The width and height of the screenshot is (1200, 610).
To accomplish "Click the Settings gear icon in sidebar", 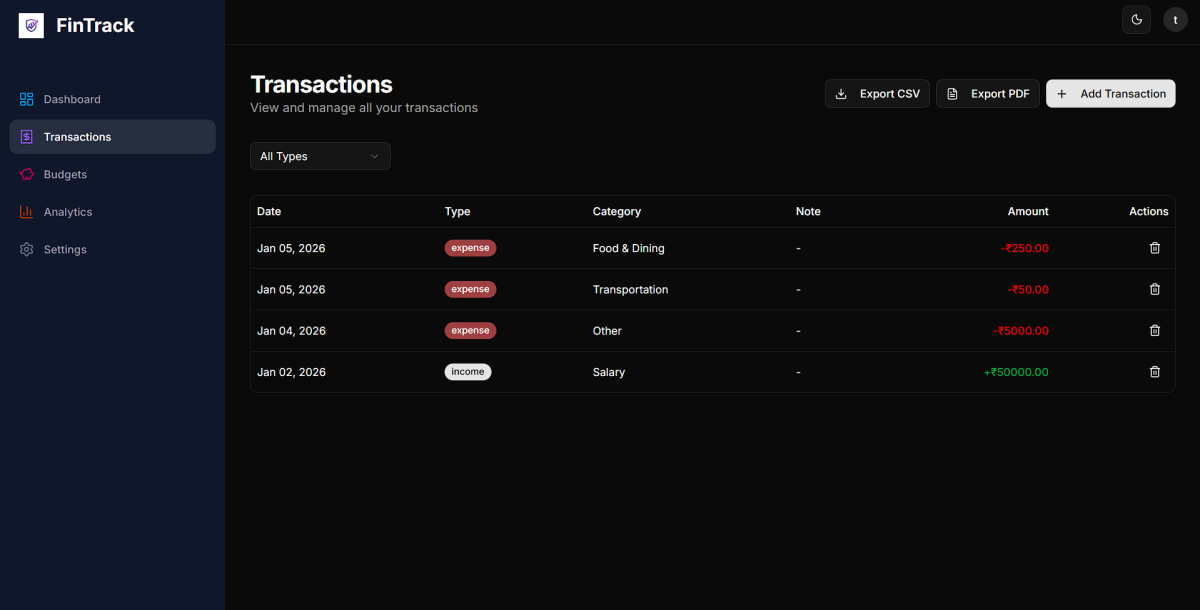I will (27, 249).
